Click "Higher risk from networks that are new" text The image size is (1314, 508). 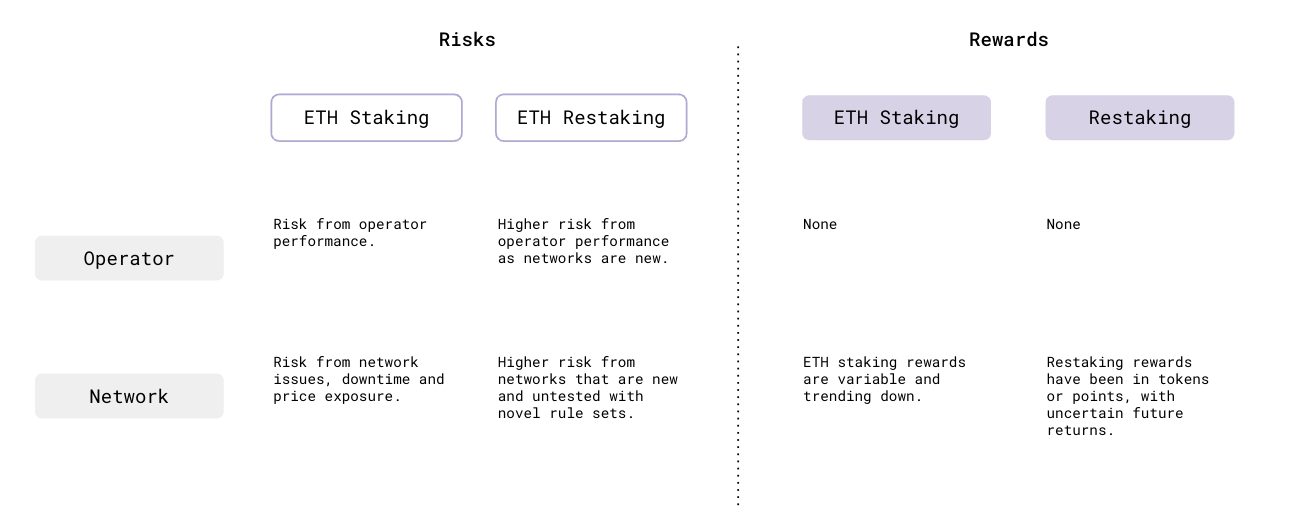coord(587,379)
